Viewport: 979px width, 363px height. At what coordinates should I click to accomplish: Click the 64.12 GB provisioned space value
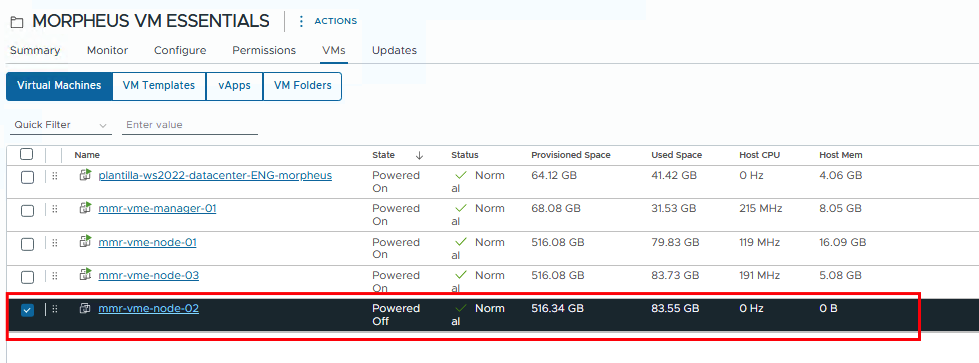coord(554,175)
